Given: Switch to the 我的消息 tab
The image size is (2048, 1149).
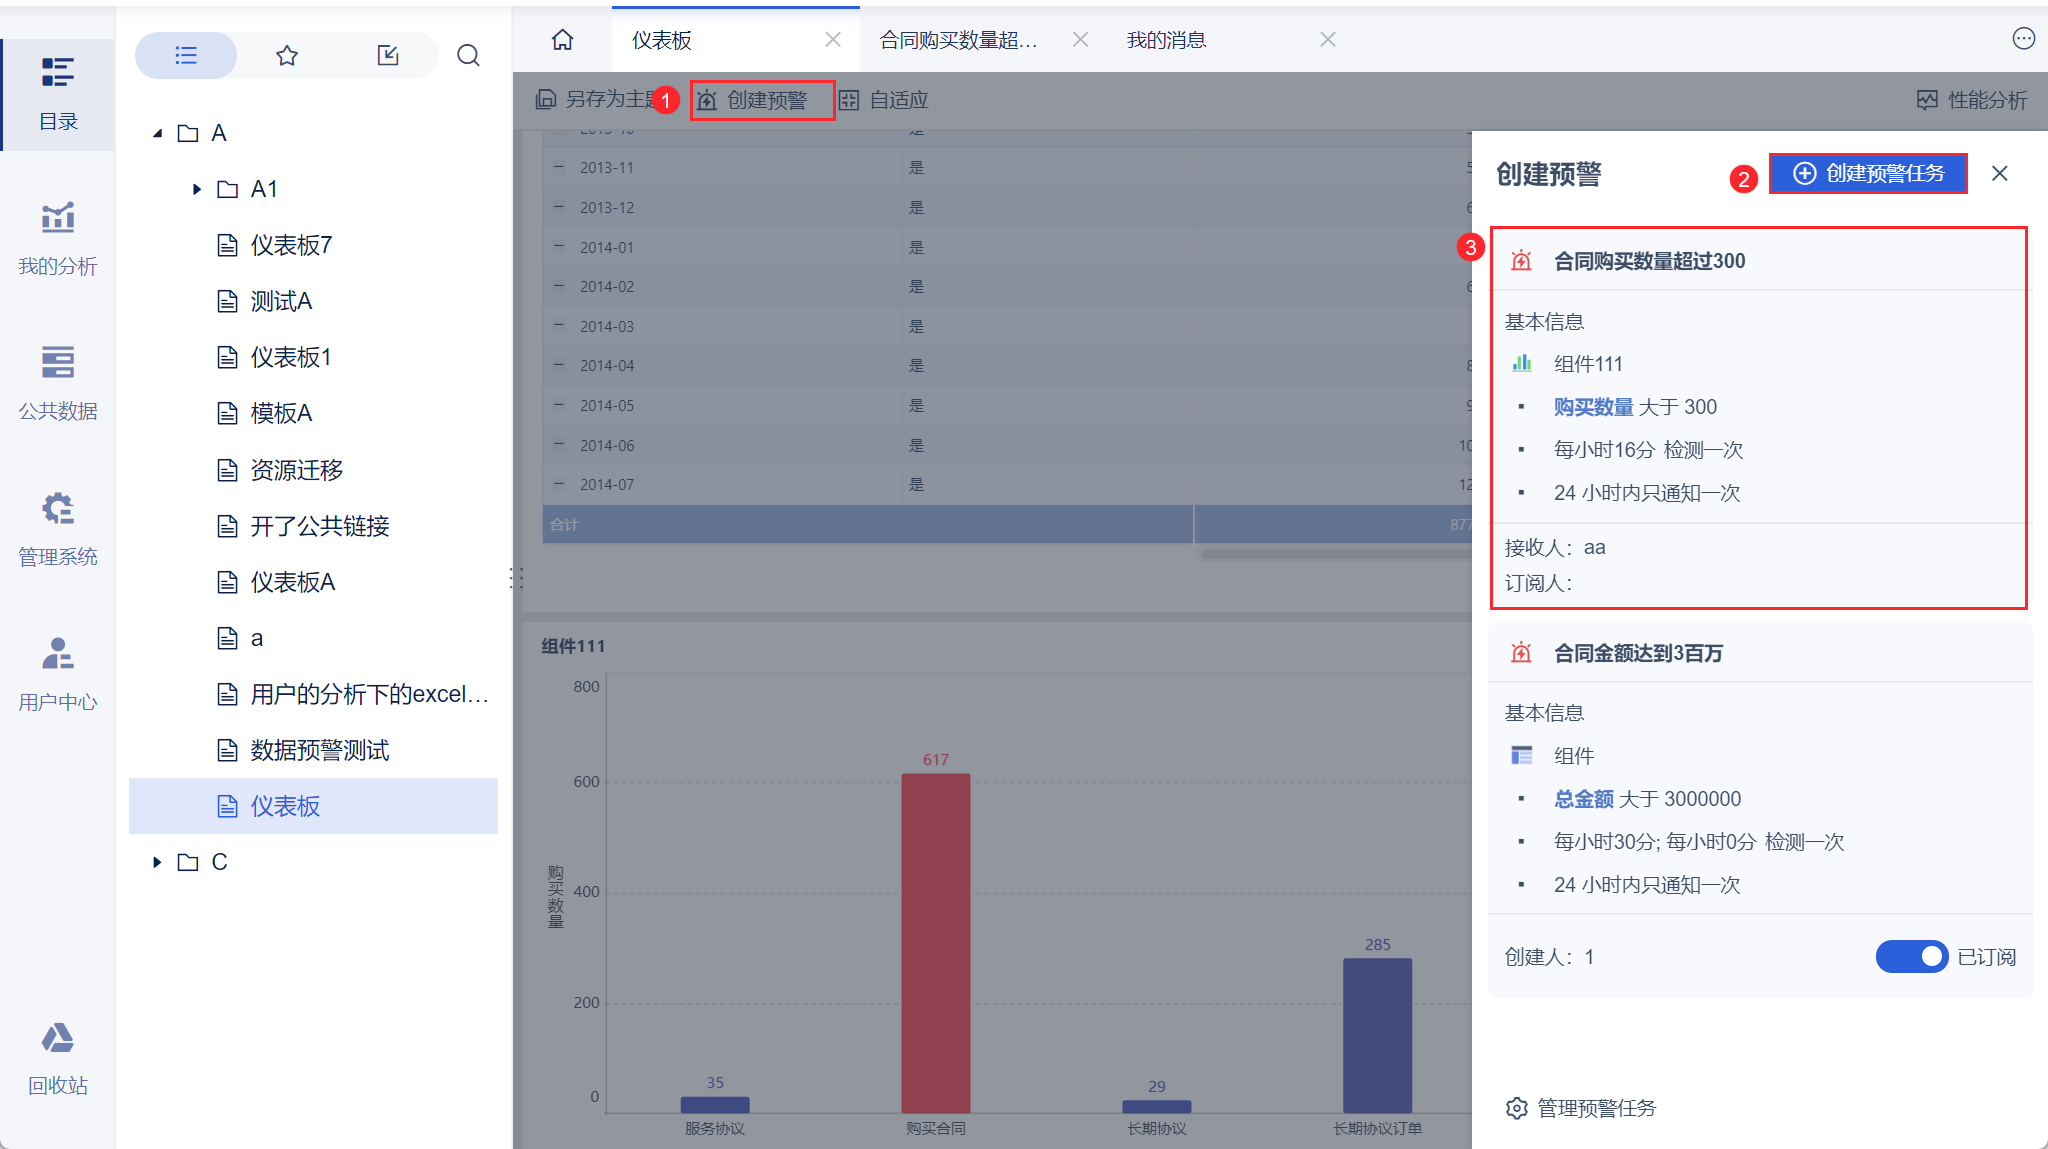Looking at the screenshot, I should [1166, 40].
